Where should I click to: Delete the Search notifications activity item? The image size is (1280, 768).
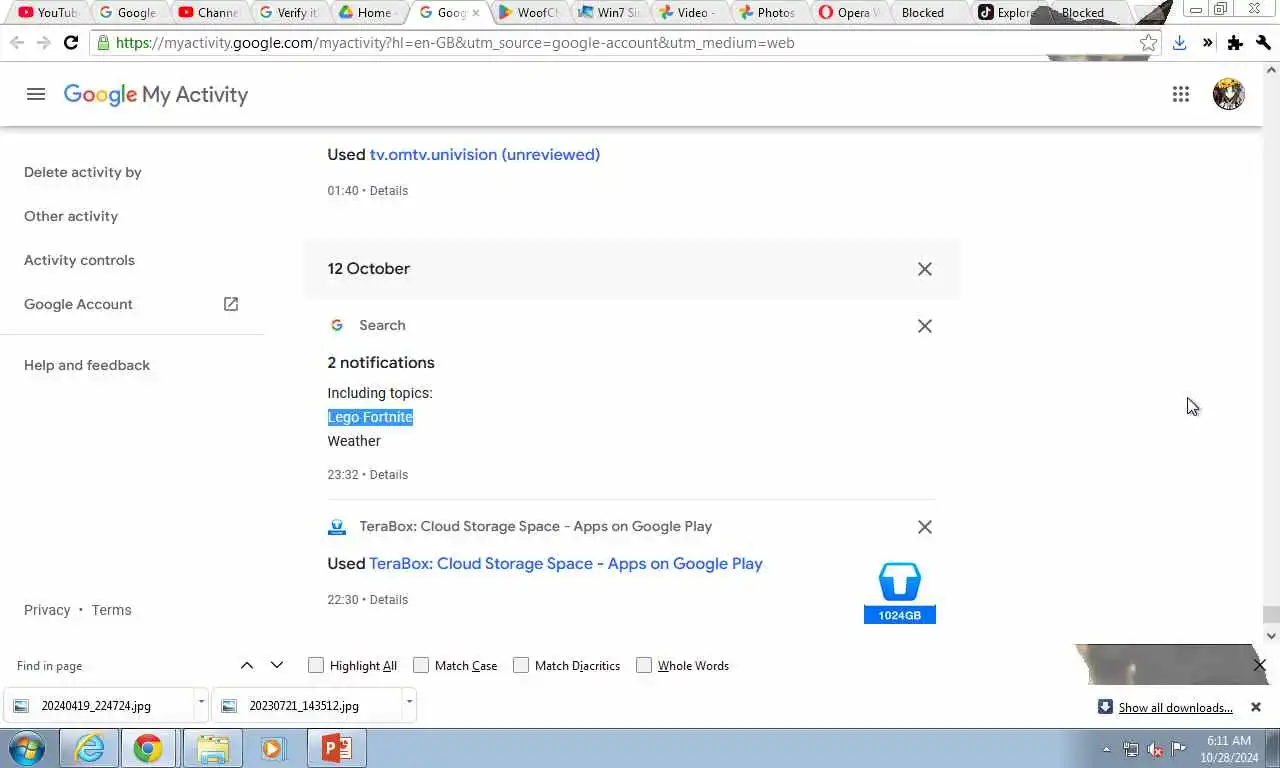924,326
